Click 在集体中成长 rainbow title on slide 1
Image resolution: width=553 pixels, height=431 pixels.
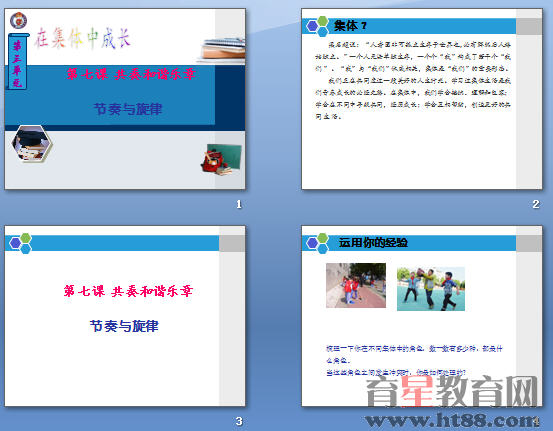point(83,38)
